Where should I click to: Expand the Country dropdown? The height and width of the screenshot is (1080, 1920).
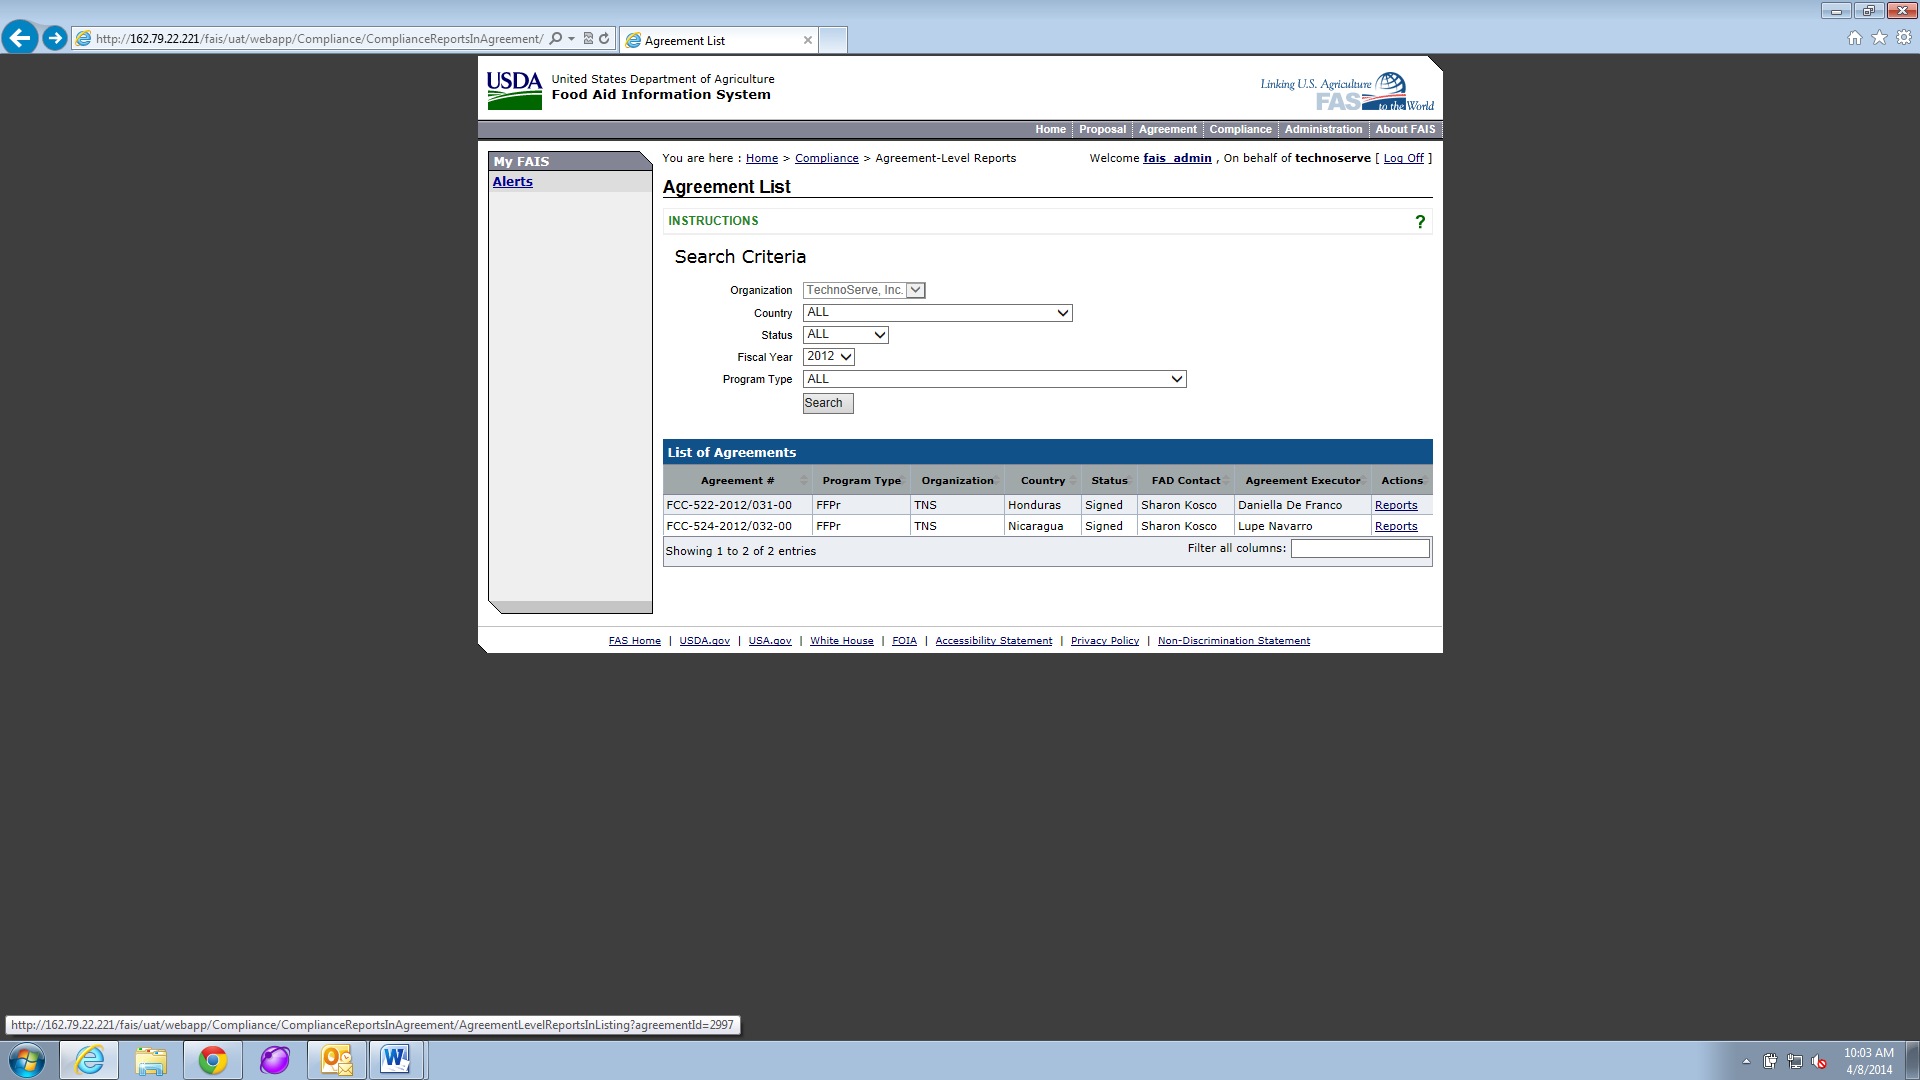click(937, 313)
